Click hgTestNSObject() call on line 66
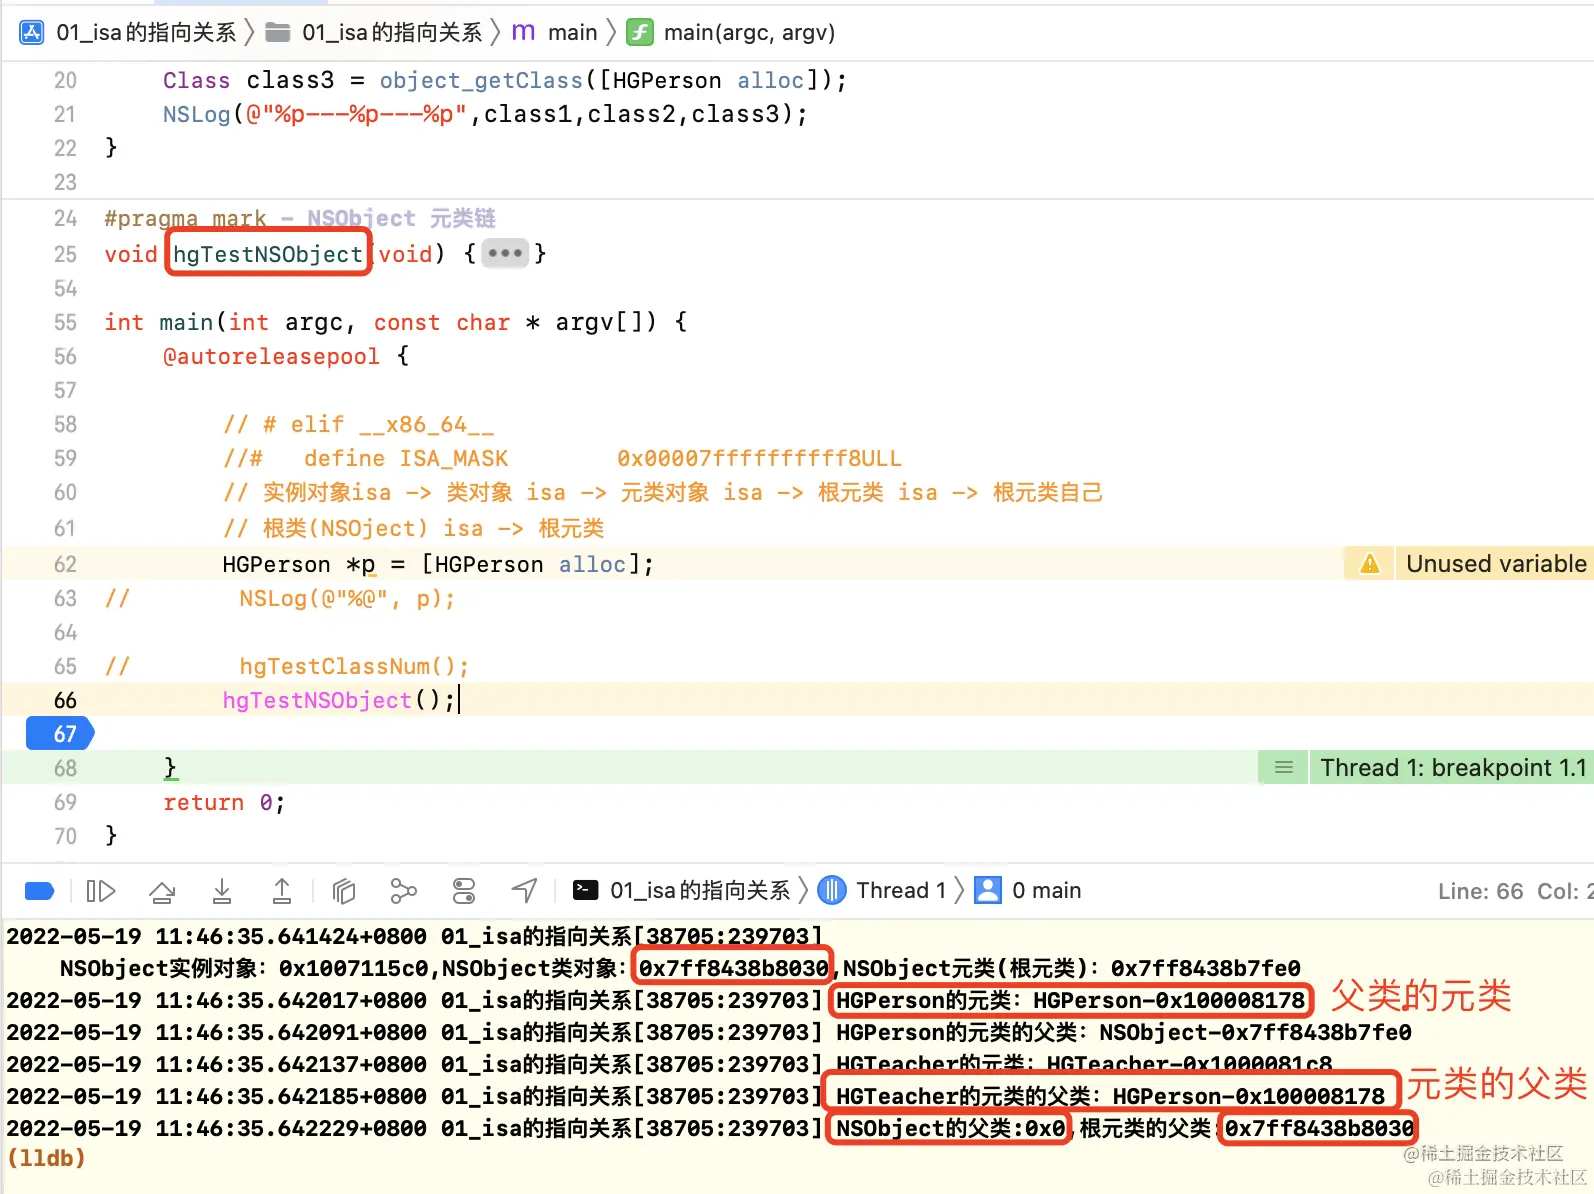This screenshot has height=1194, width=1594. 339,700
